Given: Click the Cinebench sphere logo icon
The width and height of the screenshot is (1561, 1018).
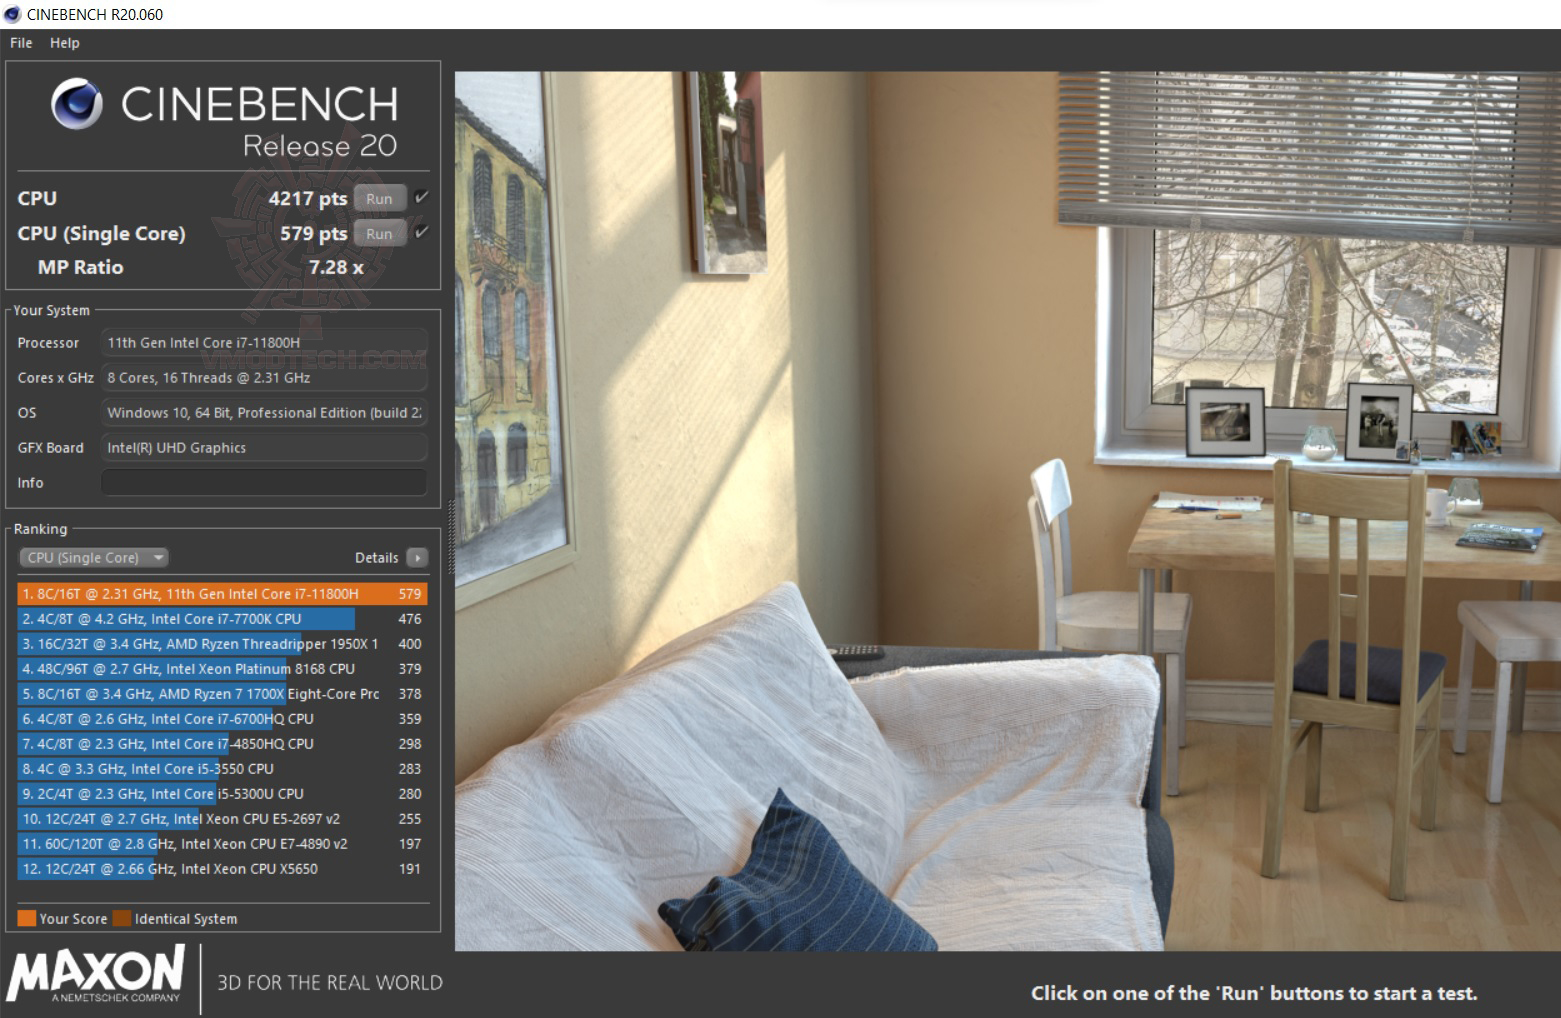Looking at the screenshot, I should click(77, 104).
